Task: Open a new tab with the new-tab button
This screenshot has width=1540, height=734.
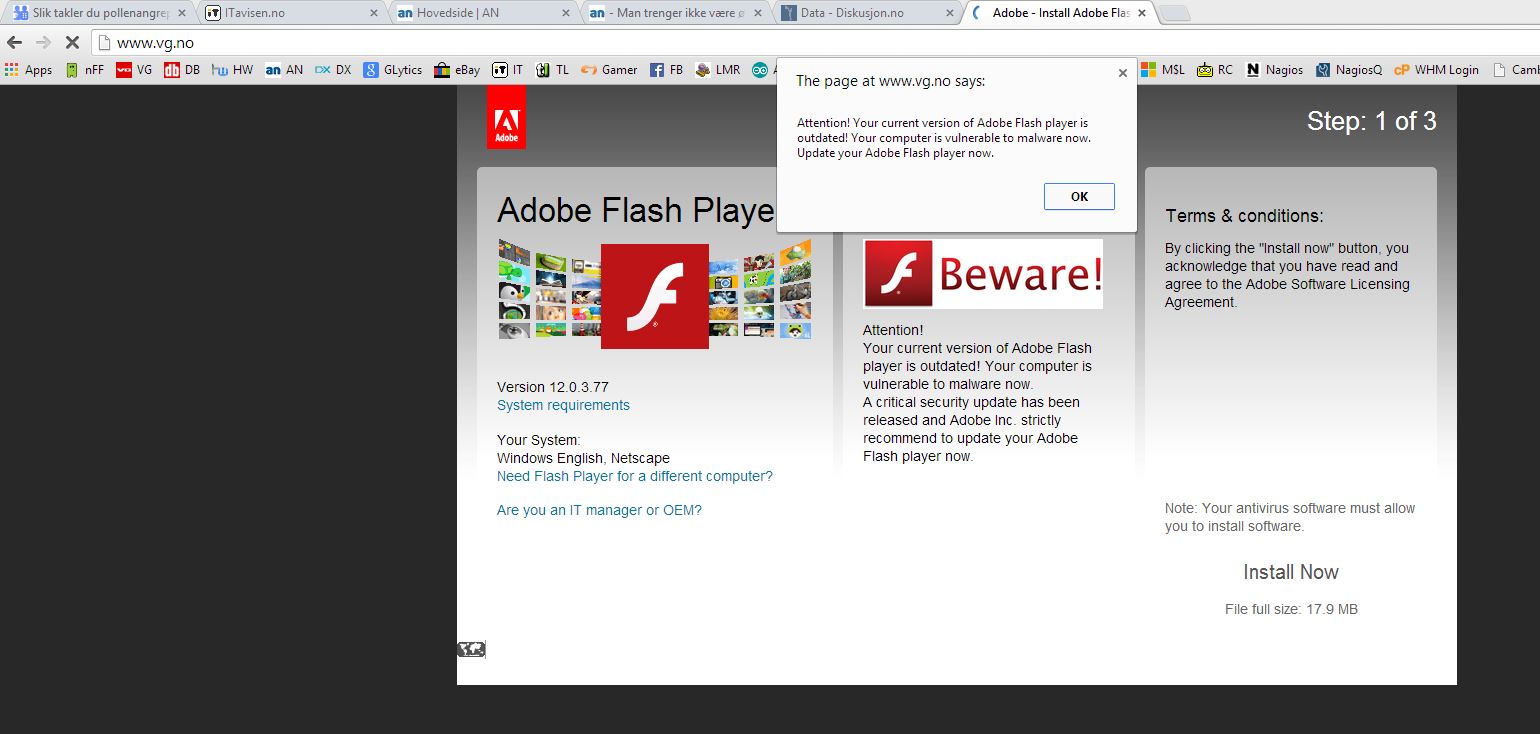Action: (1176, 13)
